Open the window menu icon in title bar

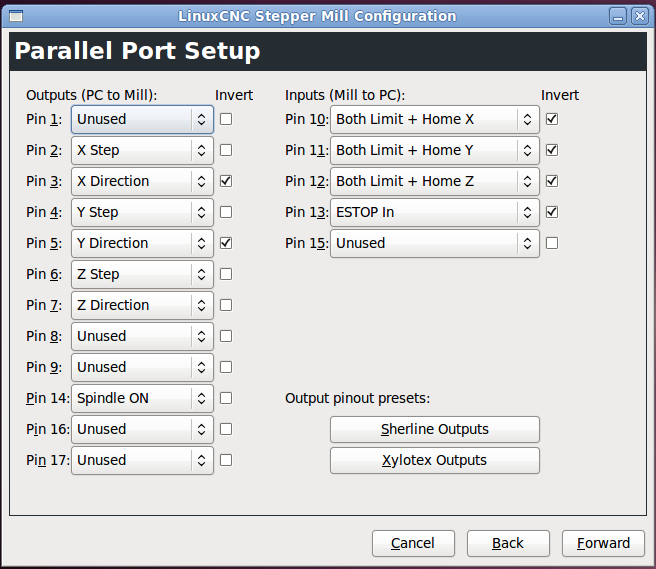pyautogui.click(x=17, y=15)
